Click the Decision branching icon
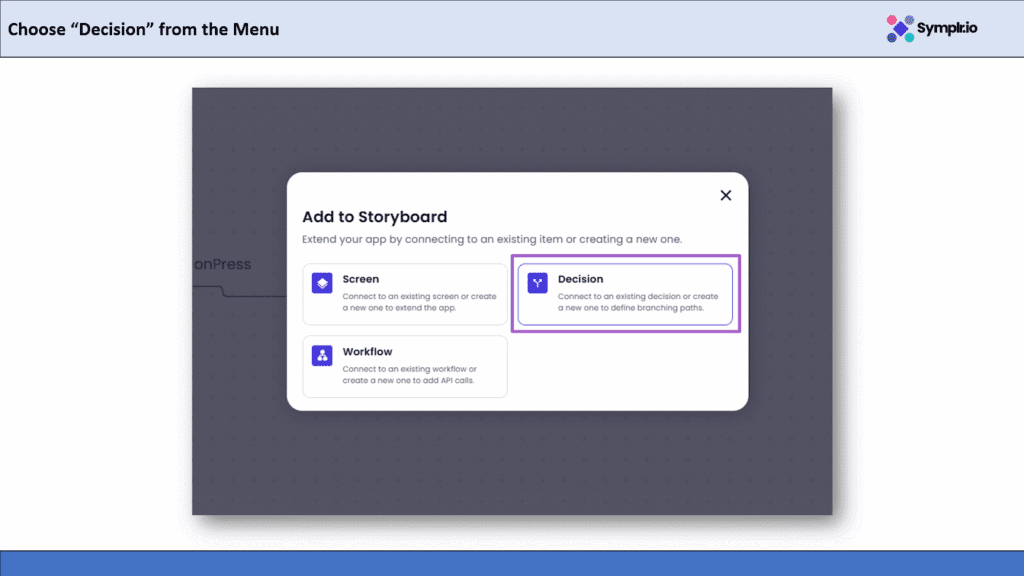Image resolution: width=1024 pixels, height=576 pixels. (538, 284)
